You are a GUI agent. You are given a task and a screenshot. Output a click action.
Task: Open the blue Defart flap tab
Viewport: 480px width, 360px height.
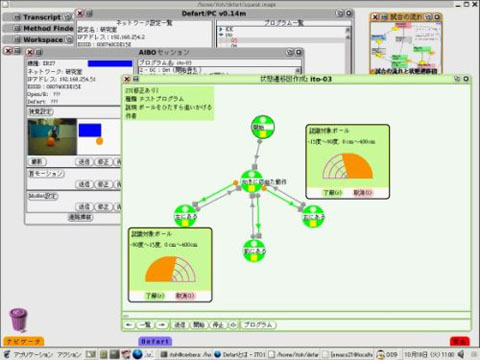(x=155, y=341)
